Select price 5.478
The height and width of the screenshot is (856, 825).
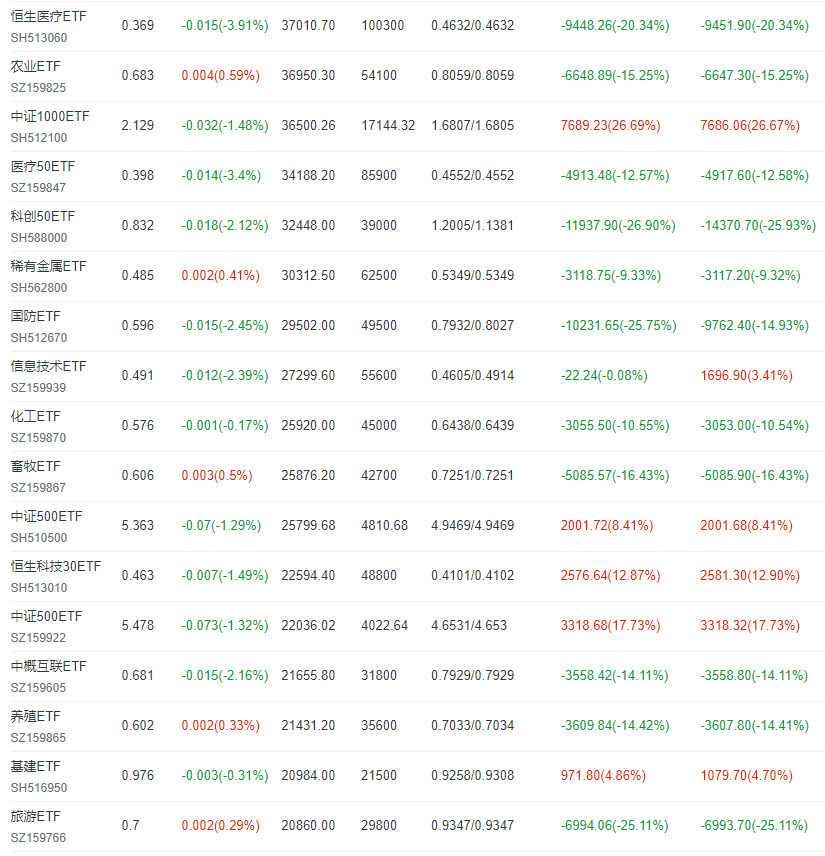(138, 626)
